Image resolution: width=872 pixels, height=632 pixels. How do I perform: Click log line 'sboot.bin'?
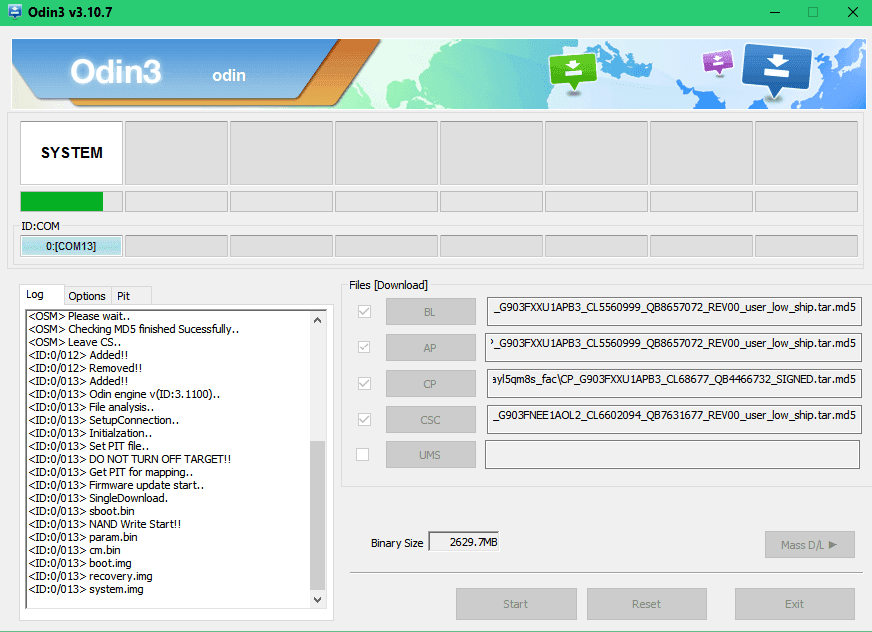click(81, 511)
